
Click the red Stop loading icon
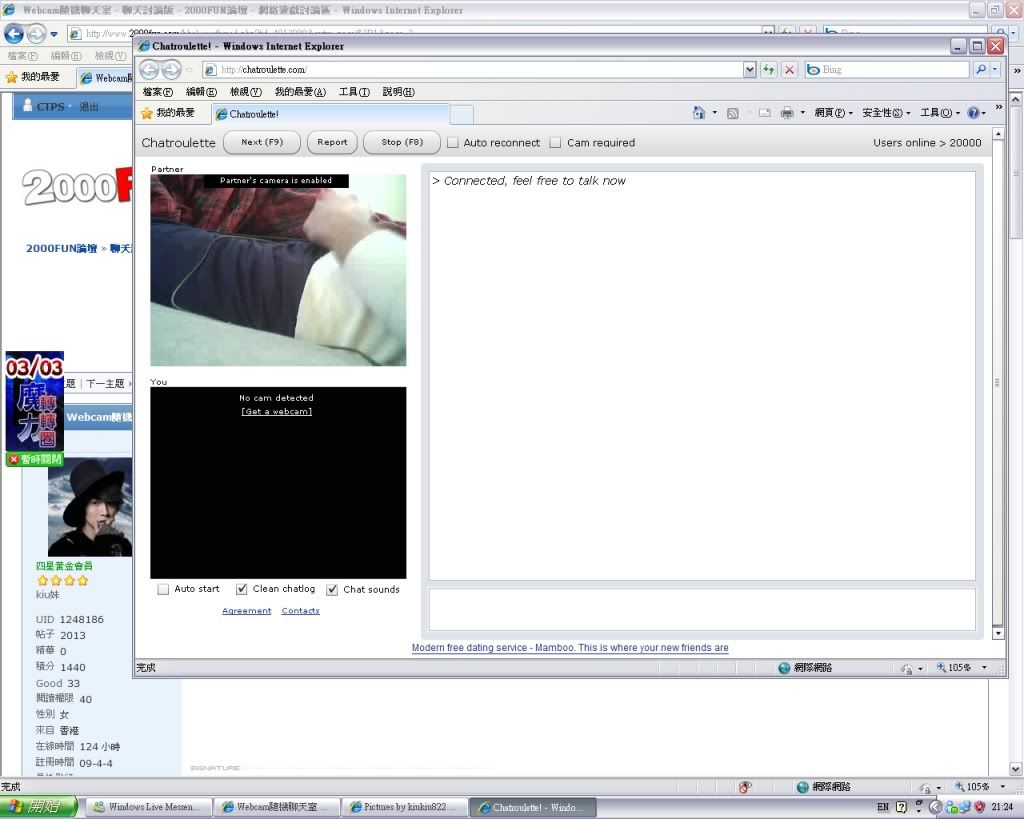789,70
